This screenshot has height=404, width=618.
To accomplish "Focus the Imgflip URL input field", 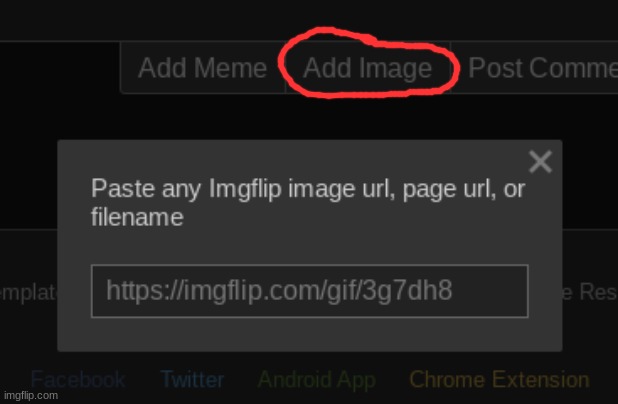I will pyautogui.click(x=309, y=291).
